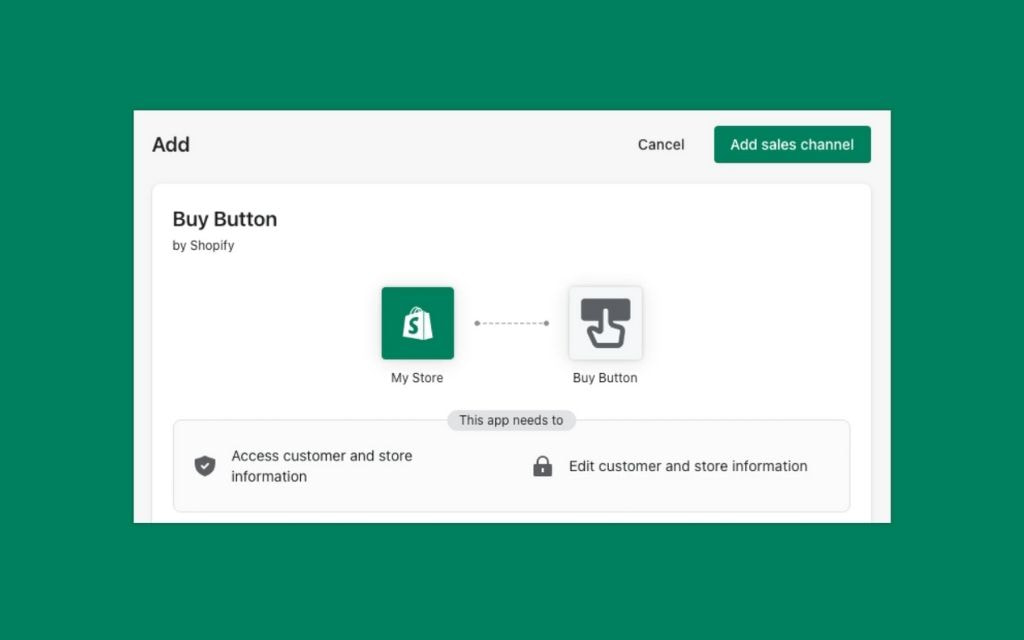Viewport: 1024px width, 640px height.
Task: Click the dotted connector between the icons
Action: coord(511,323)
